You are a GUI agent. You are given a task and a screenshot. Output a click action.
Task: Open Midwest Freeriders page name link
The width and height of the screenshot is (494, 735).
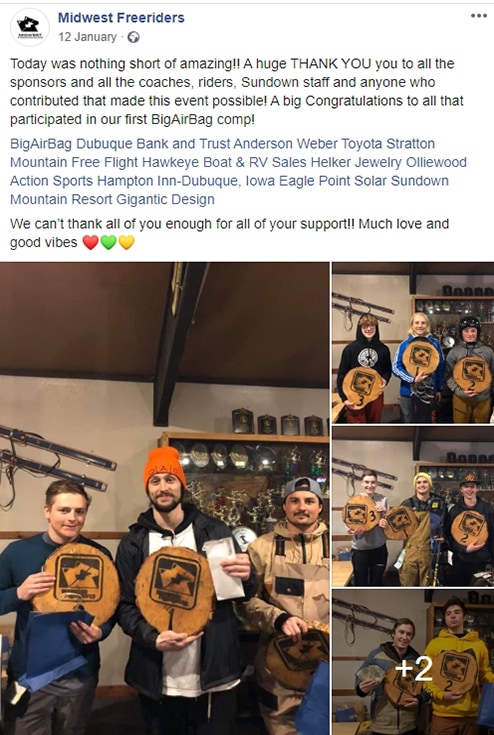[x=121, y=18]
